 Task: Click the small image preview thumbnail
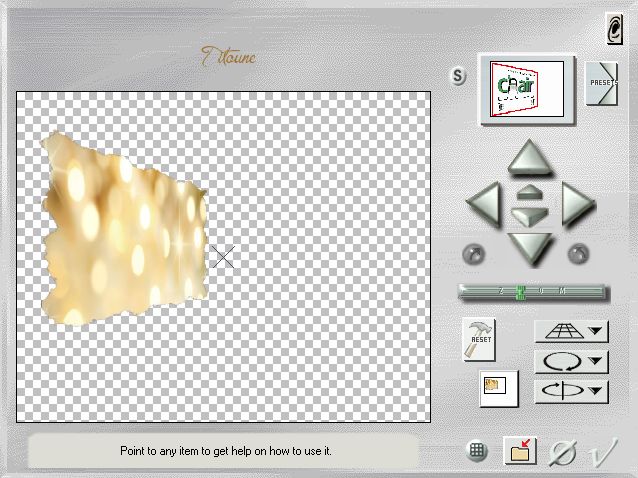[499, 389]
